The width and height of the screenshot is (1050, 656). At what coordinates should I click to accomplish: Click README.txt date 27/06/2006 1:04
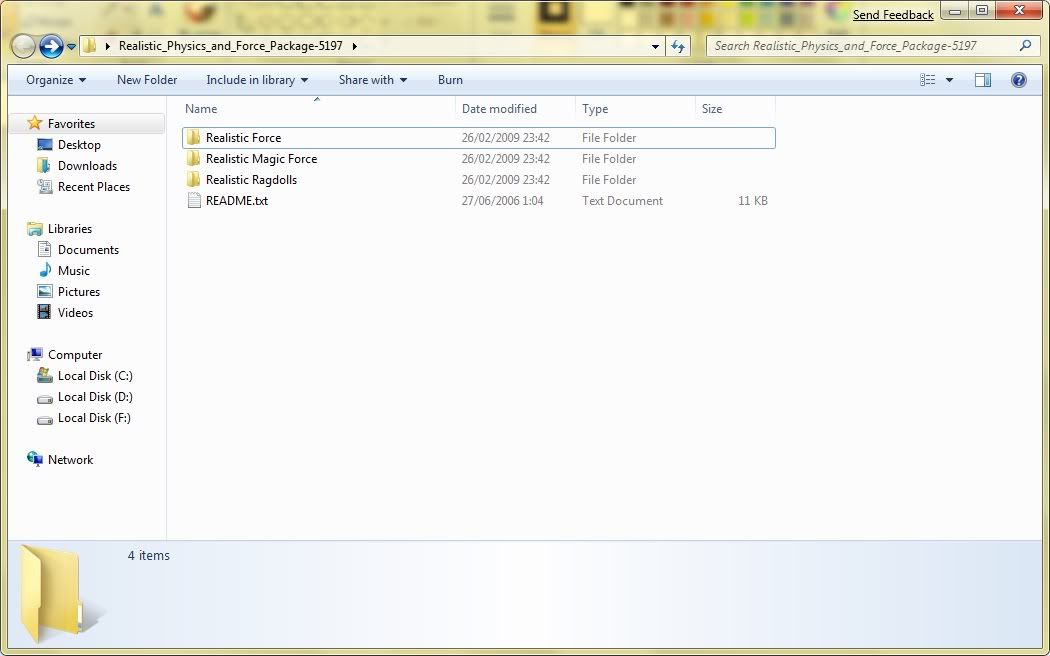tap(502, 201)
